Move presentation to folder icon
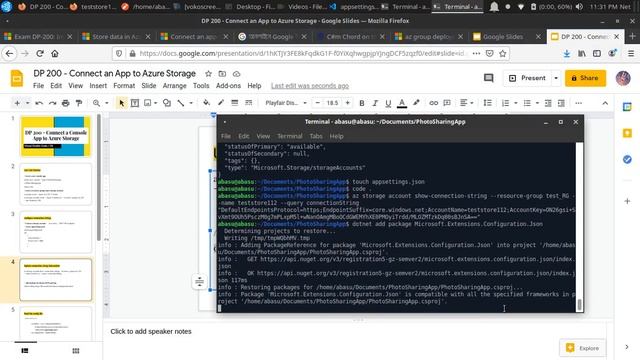 [x=222, y=74]
